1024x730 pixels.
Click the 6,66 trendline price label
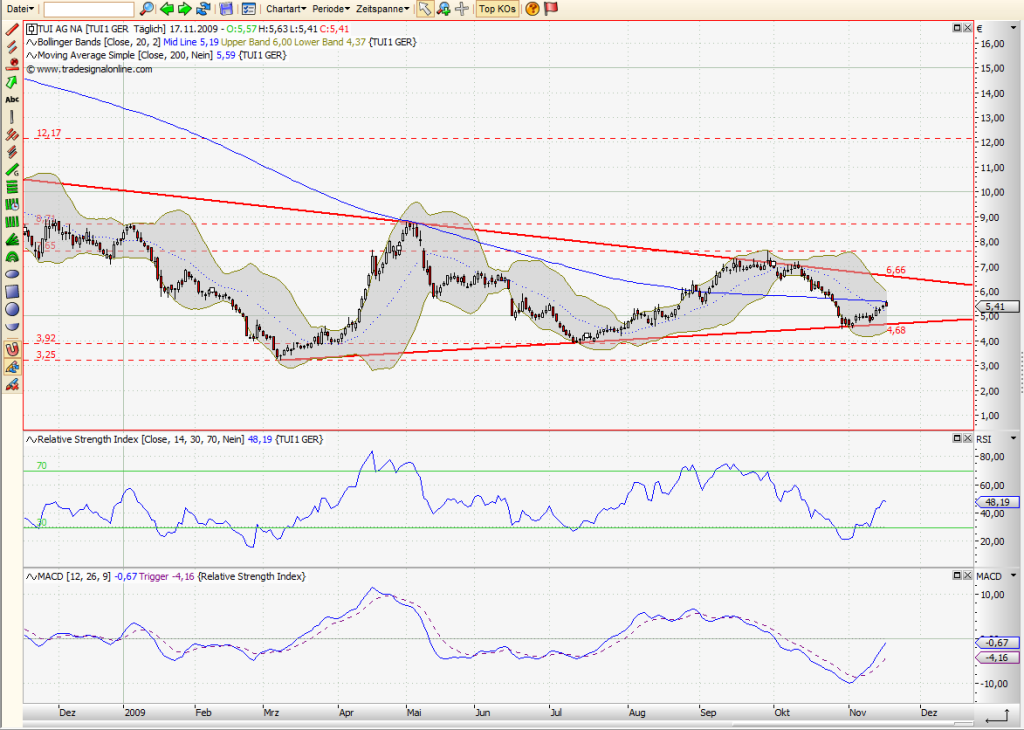(896, 270)
